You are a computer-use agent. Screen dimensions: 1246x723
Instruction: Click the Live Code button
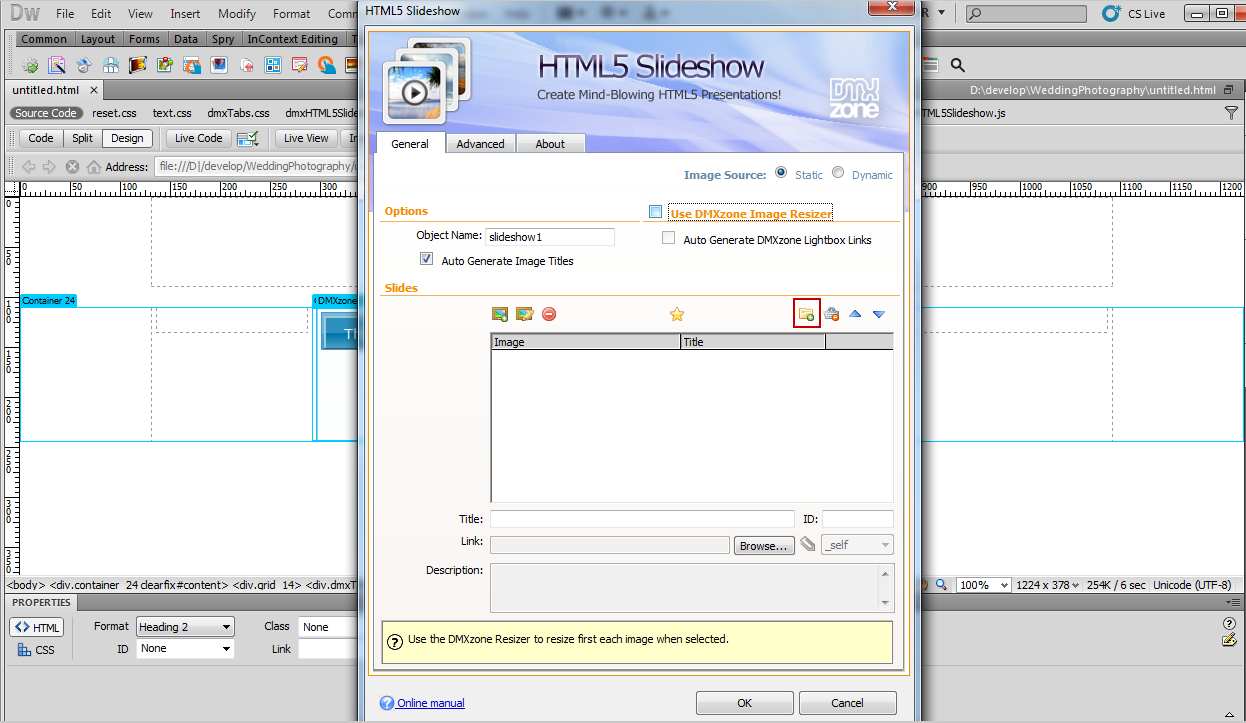(199, 139)
